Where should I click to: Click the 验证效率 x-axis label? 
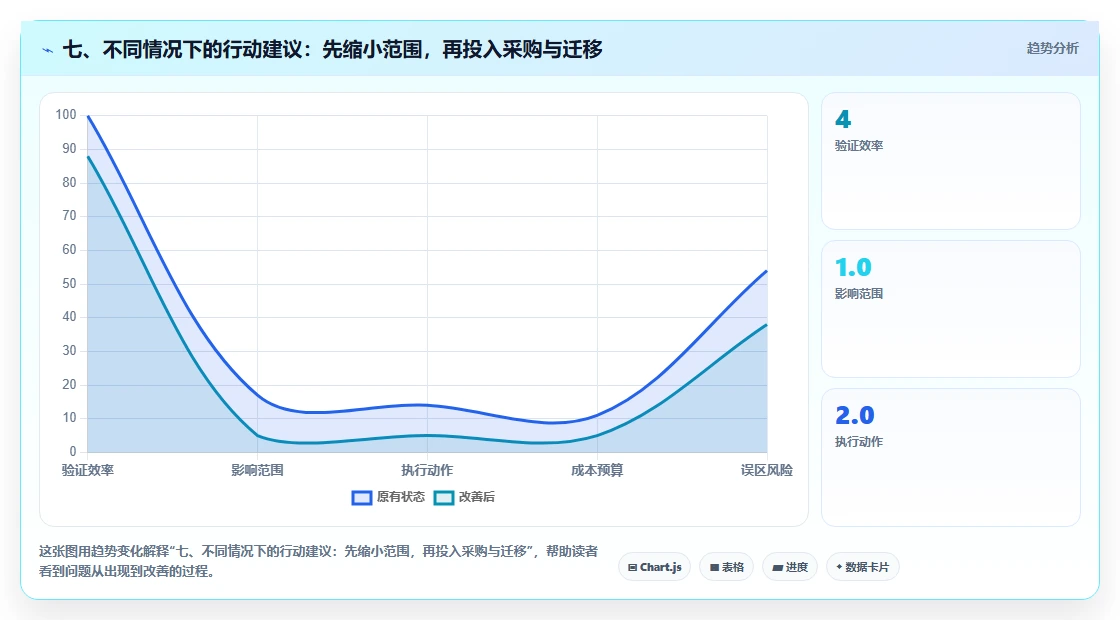pos(88,470)
